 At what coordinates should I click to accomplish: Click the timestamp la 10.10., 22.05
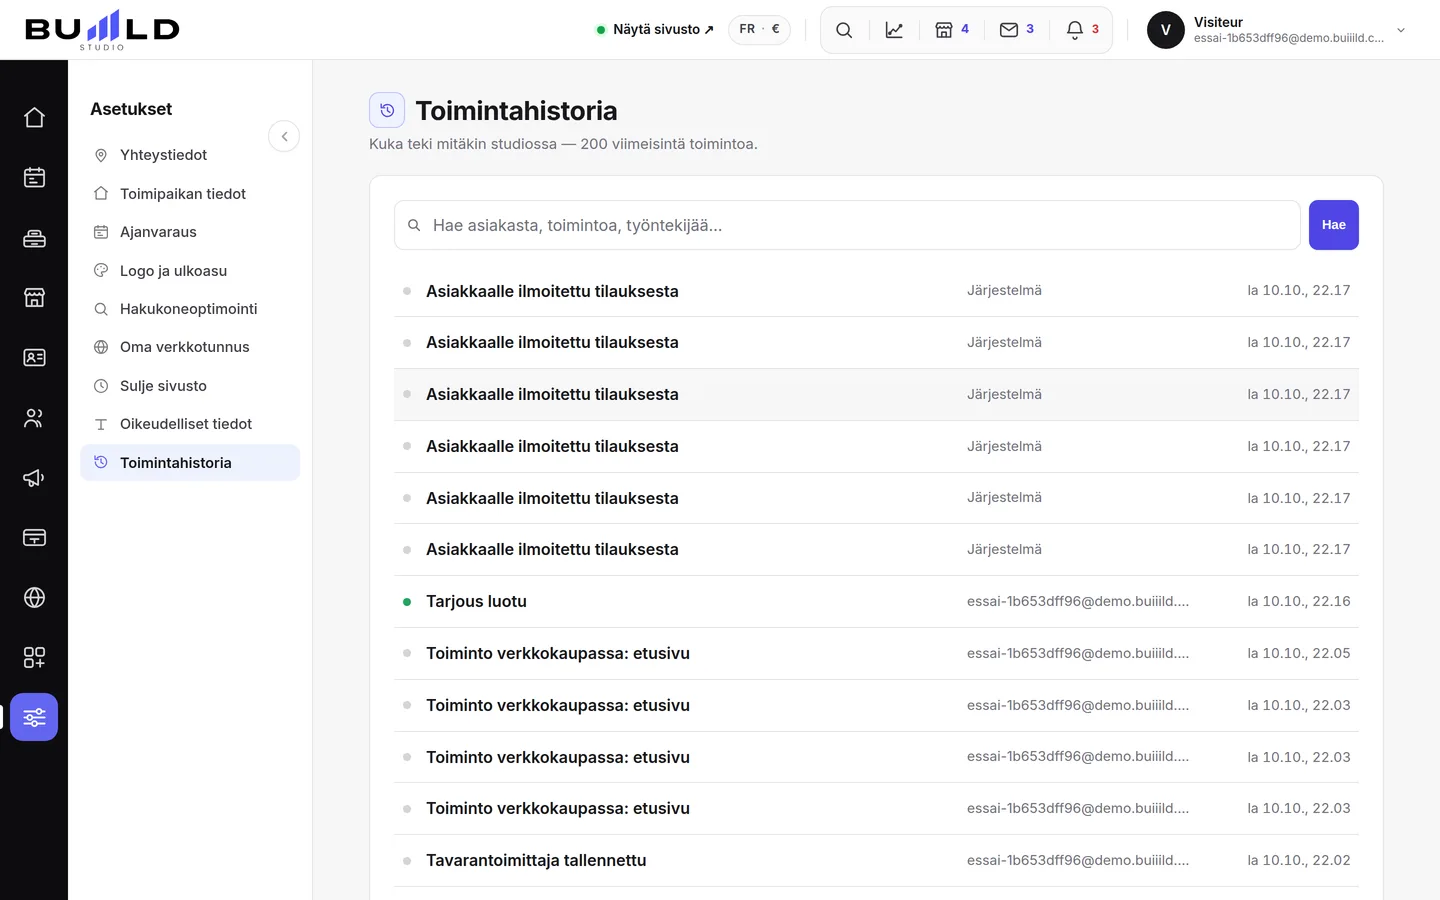[x=1298, y=654]
